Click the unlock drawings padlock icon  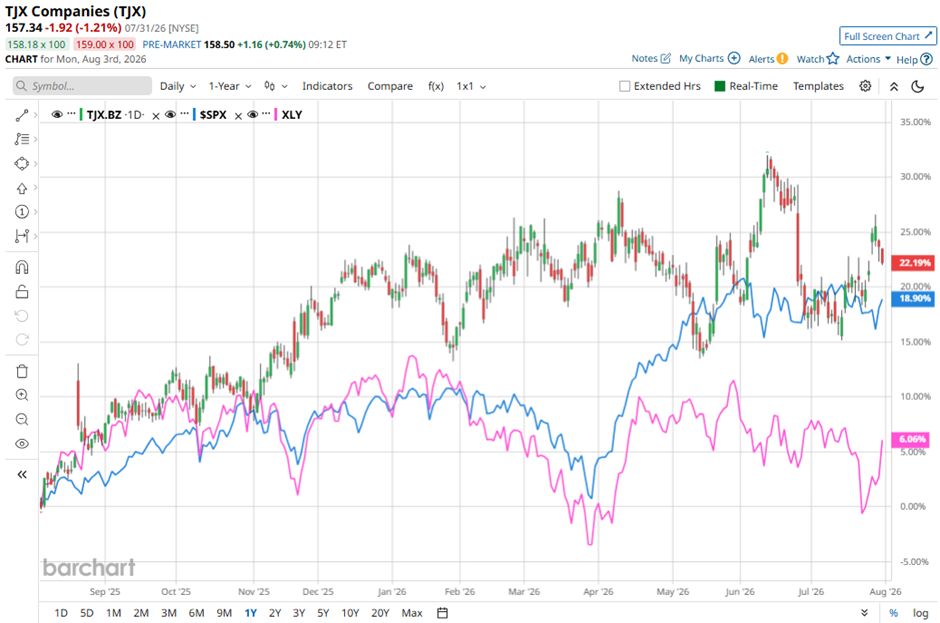pos(22,291)
